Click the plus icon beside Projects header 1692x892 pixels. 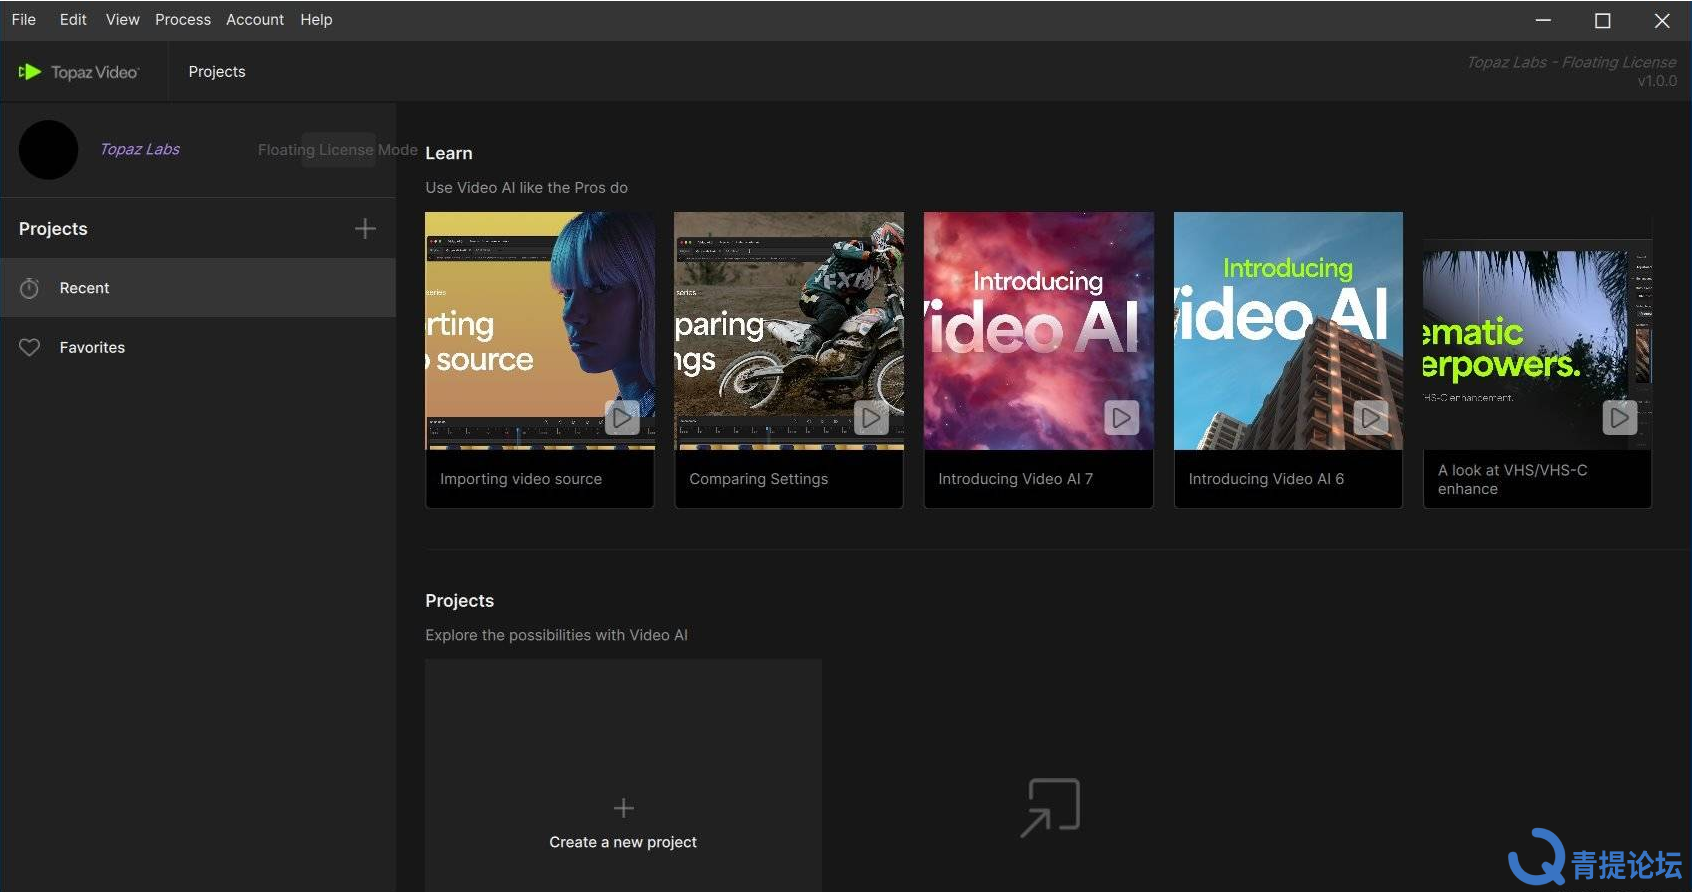365,229
